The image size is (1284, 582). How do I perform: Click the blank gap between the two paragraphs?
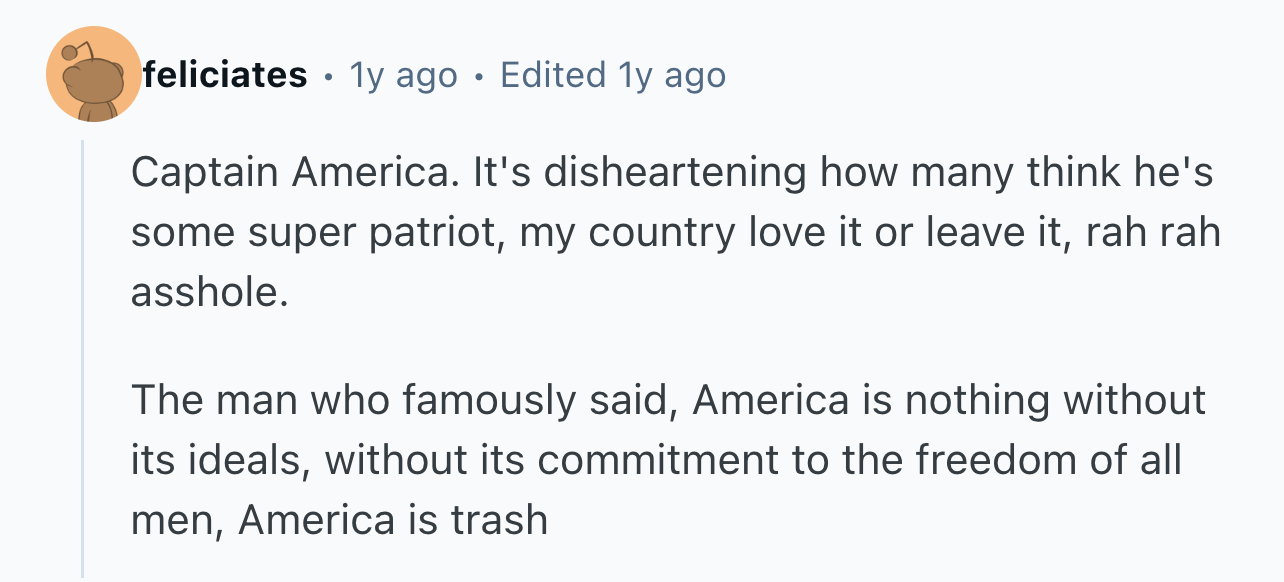pos(600,346)
